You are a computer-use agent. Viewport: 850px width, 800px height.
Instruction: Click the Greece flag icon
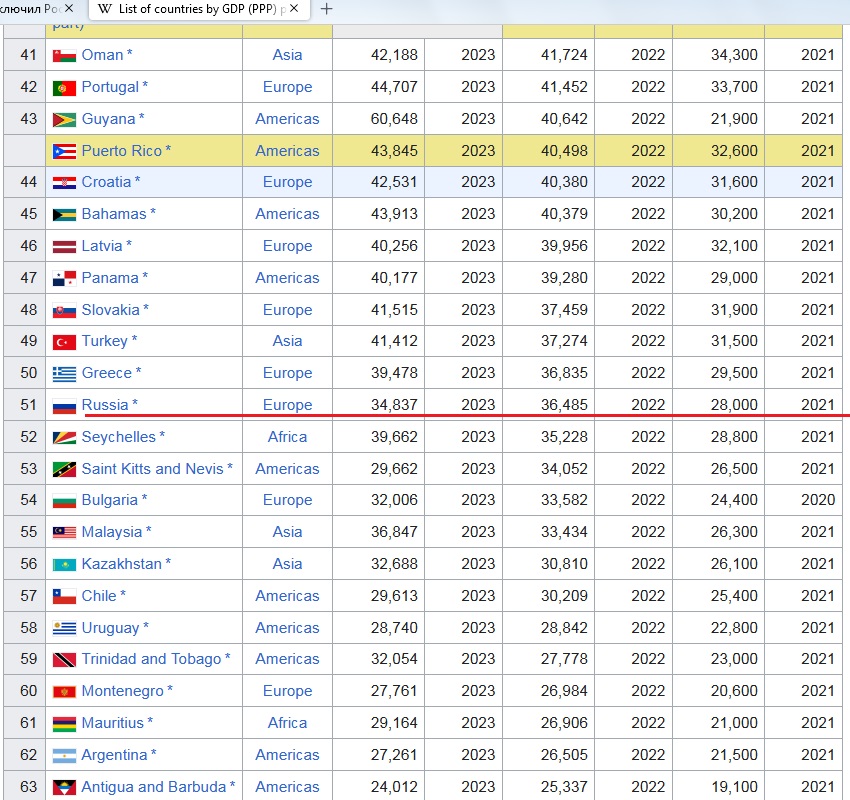tap(64, 374)
